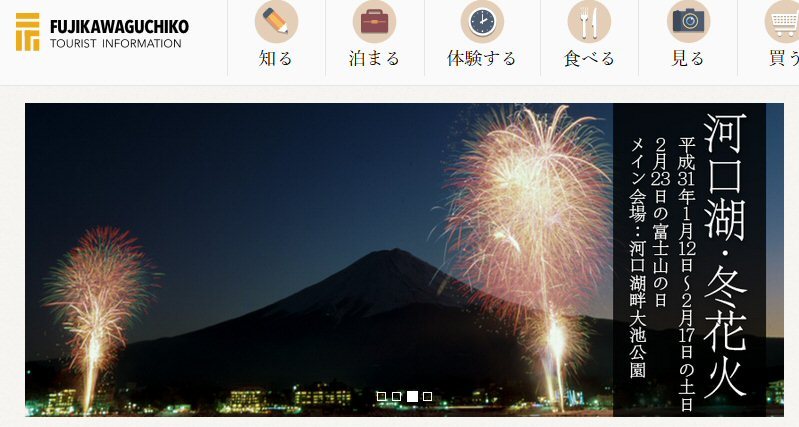Screen dimensions: 799x427
Task: Open the 買う text label
Action: pyautogui.click(x=783, y=58)
